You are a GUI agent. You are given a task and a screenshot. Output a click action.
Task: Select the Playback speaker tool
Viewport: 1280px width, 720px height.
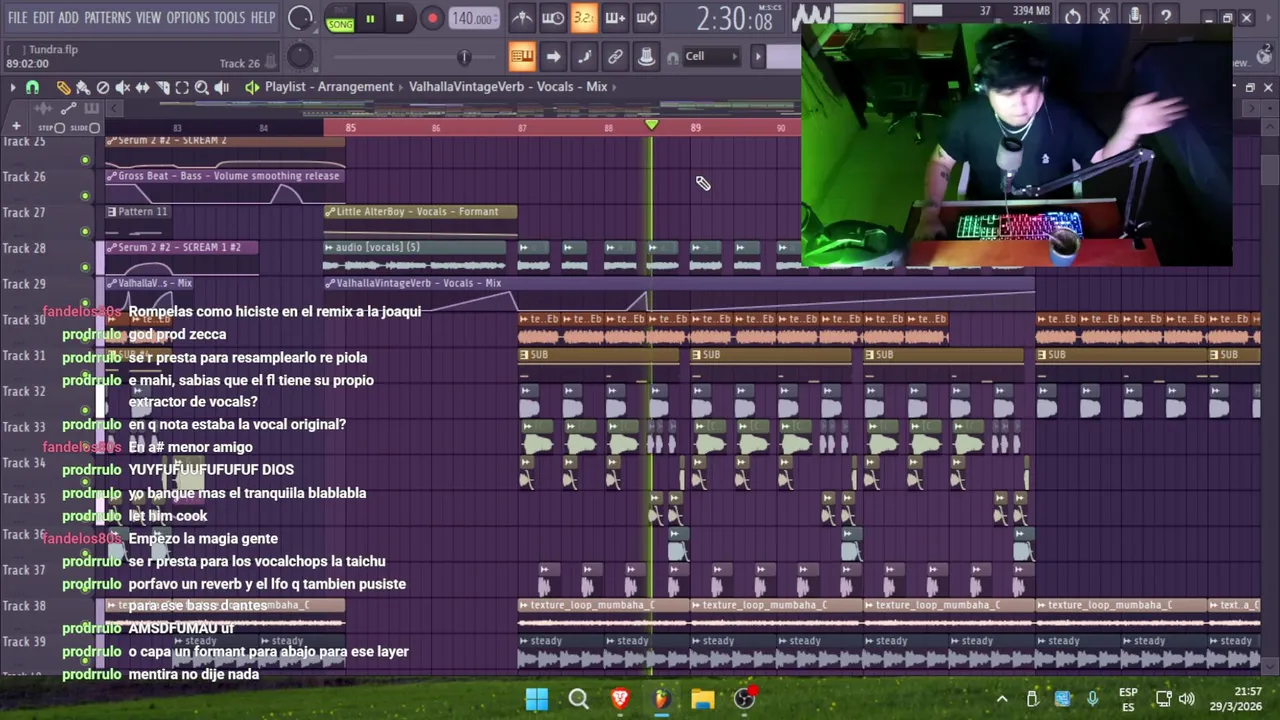221,87
